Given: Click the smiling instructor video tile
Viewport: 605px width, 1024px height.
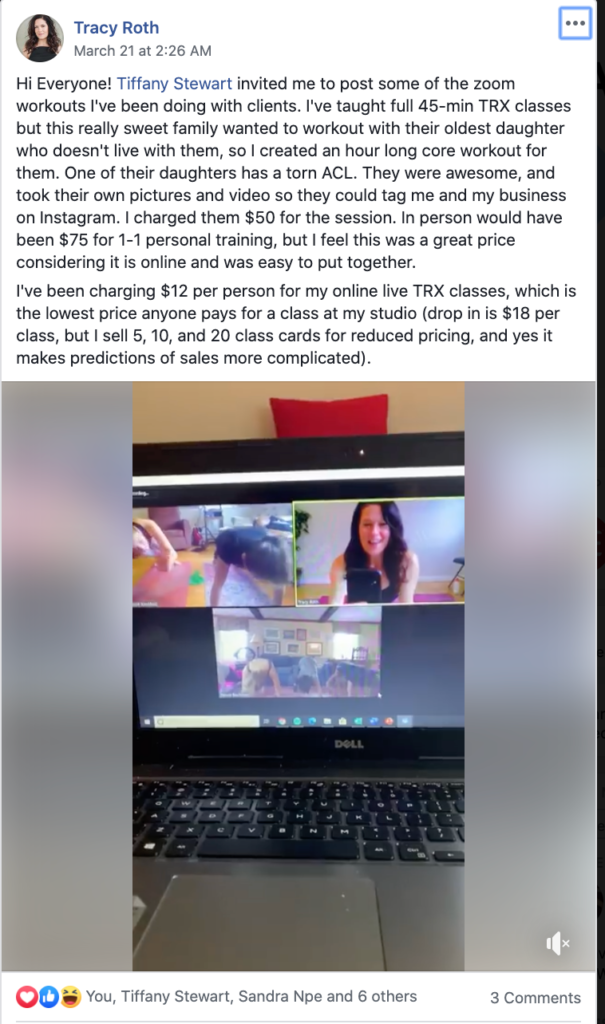Looking at the screenshot, I should click(379, 551).
